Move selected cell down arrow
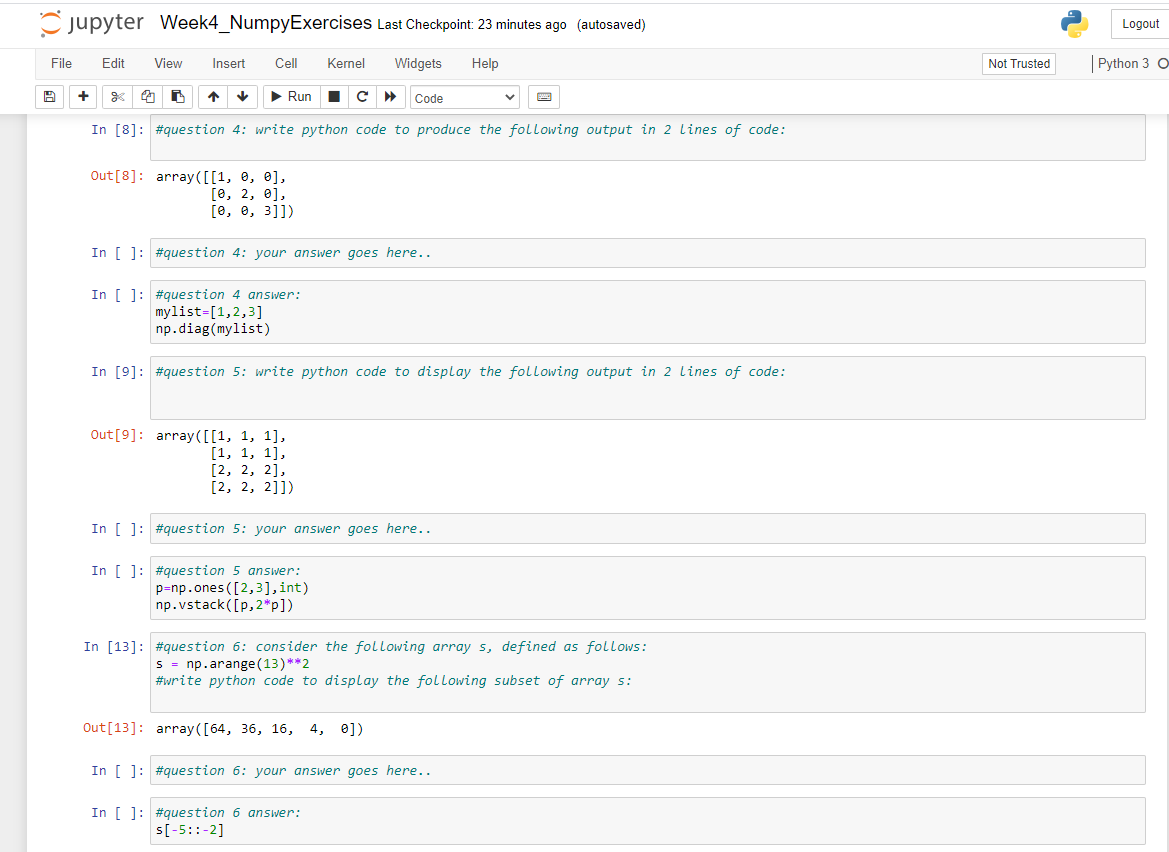This screenshot has height=852, width=1169. tap(242, 97)
